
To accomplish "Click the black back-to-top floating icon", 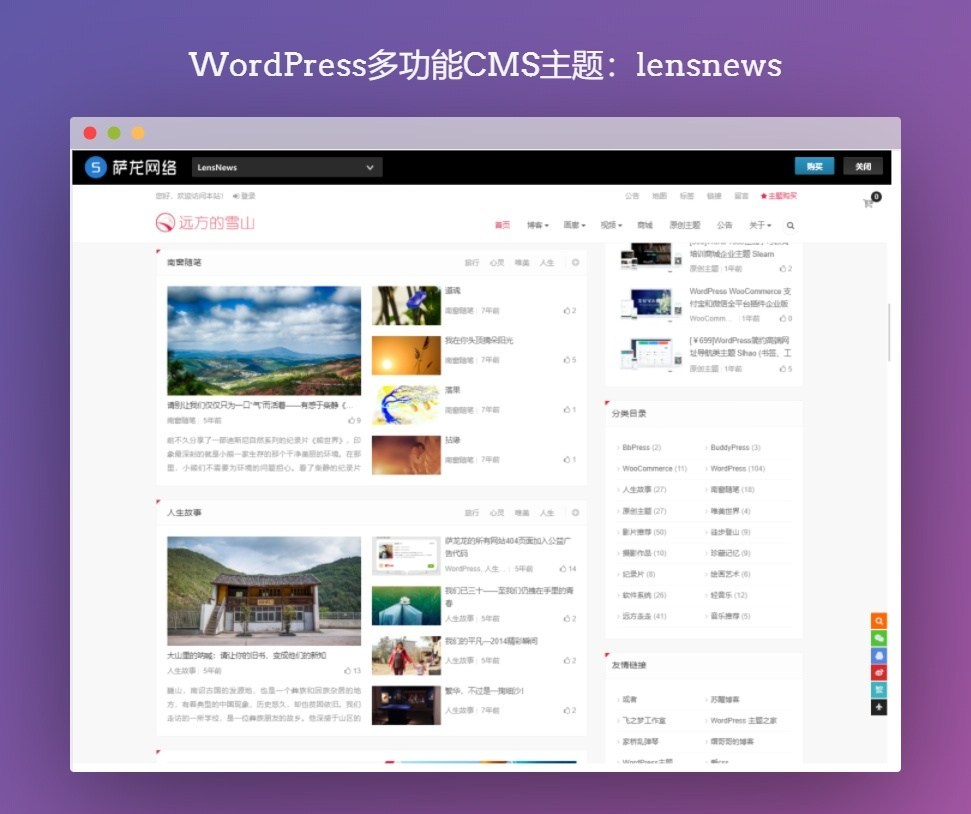I will pyautogui.click(x=879, y=707).
